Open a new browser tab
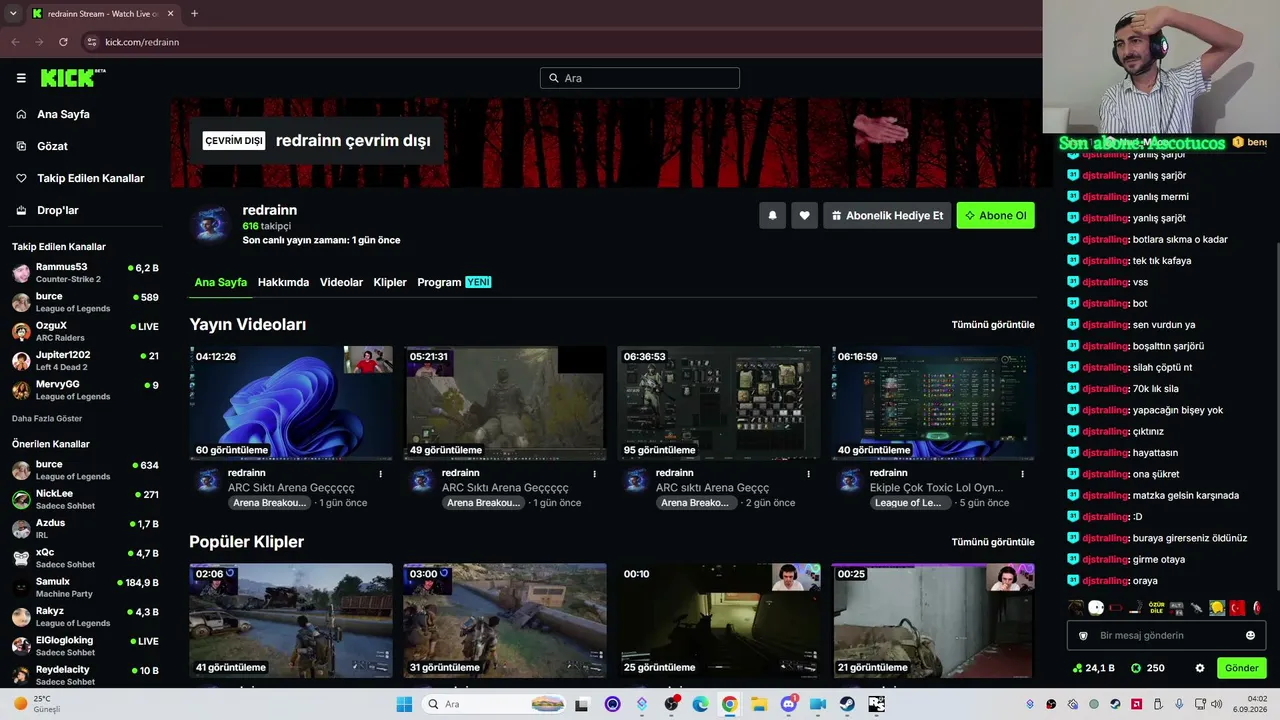Viewport: 1280px width, 720px height. pyautogui.click(x=194, y=14)
